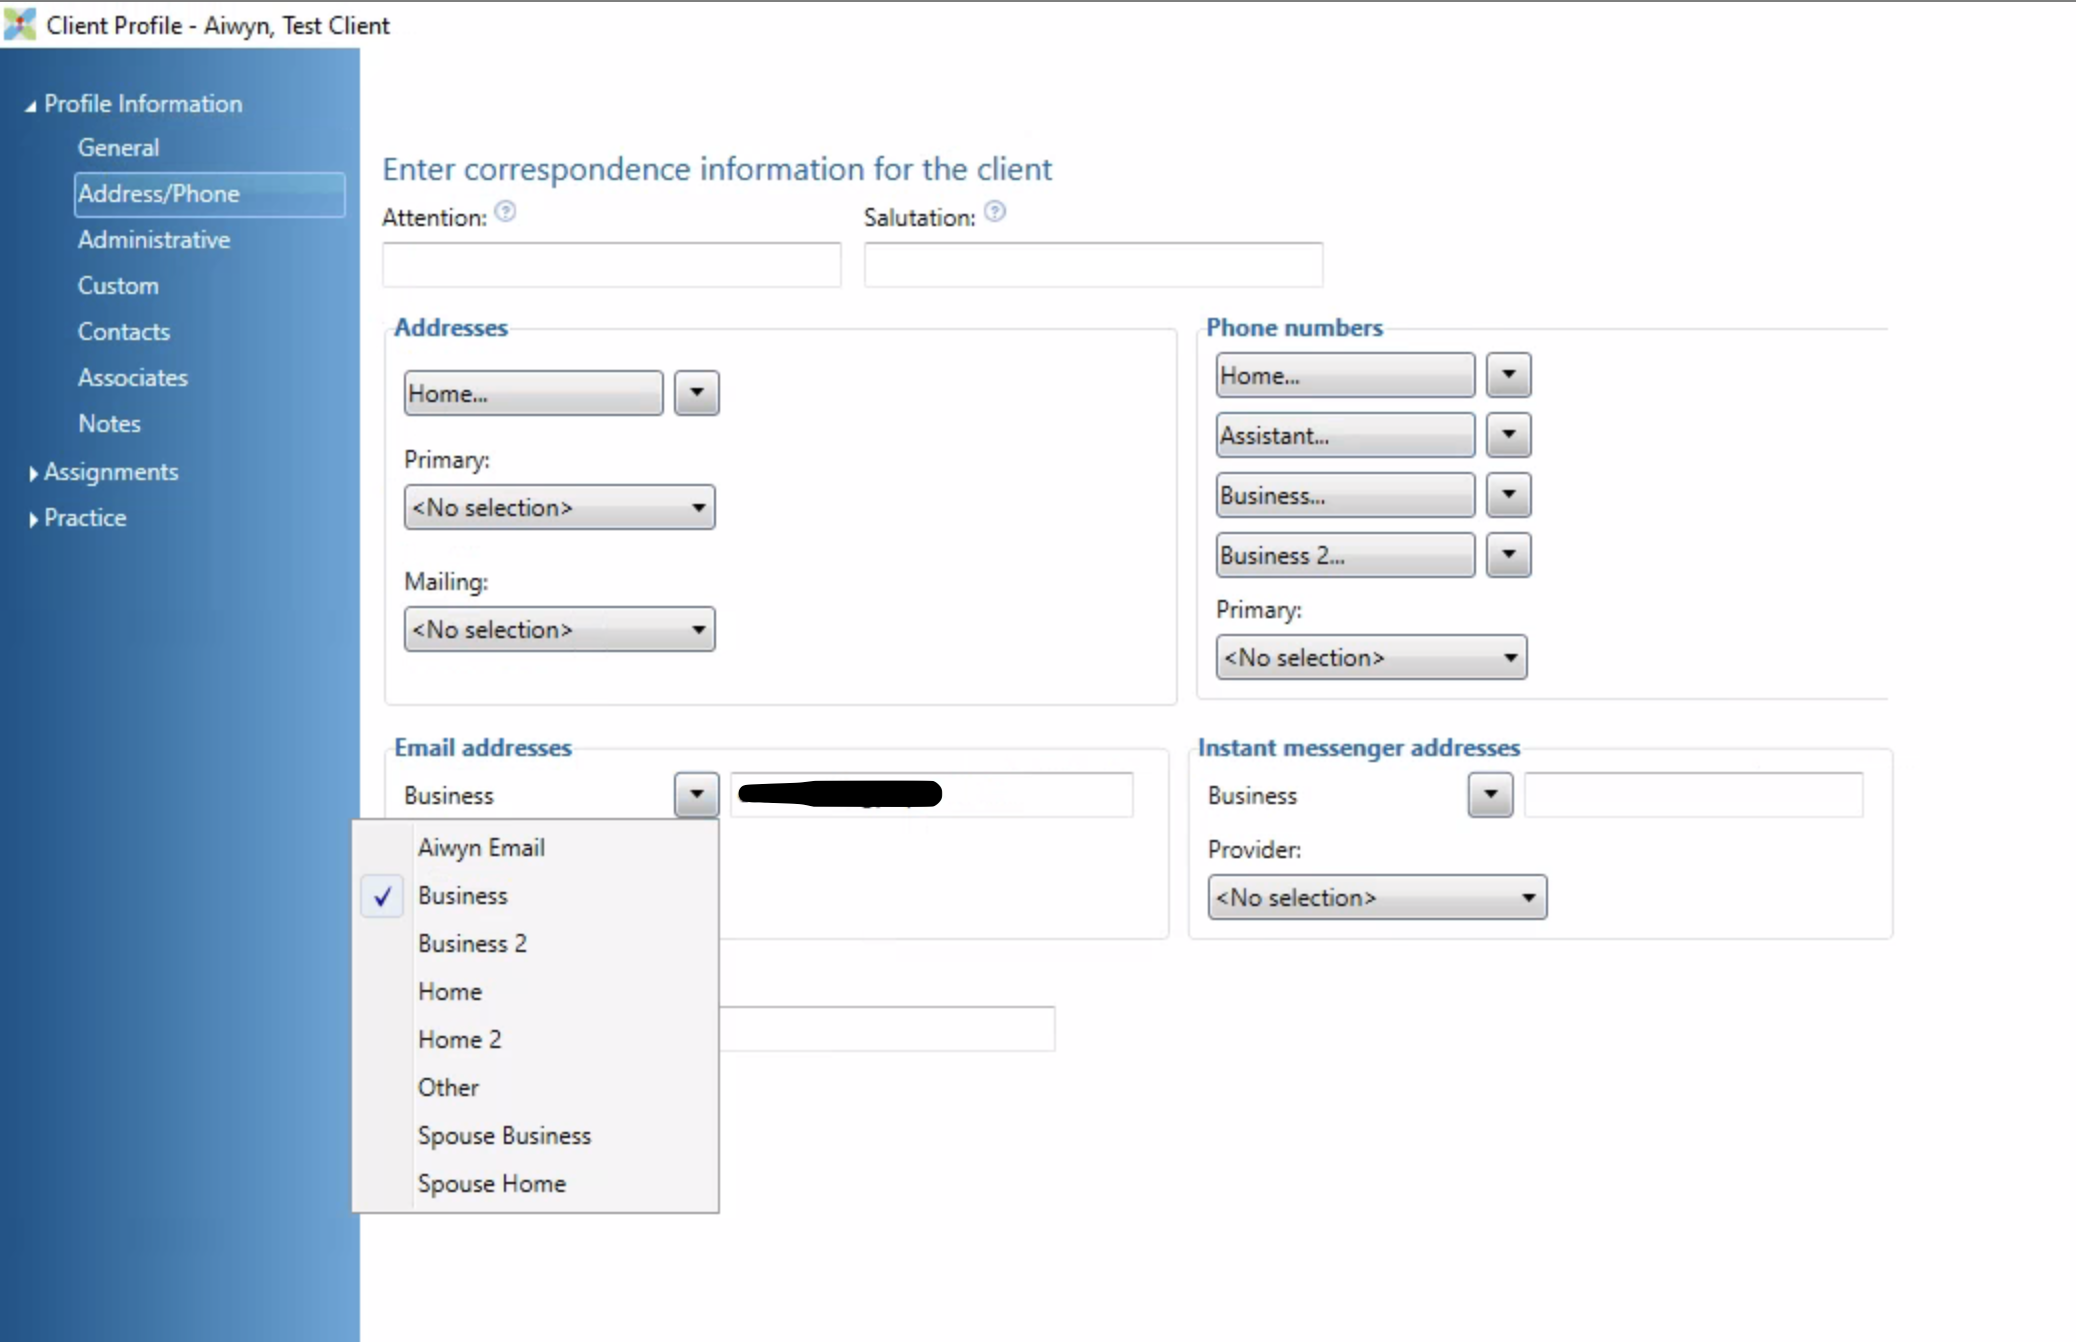Image resolution: width=2076 pixels, height=1342 pixels.
Task: Open the Mailing address dropdown
Action: (559, 630)
